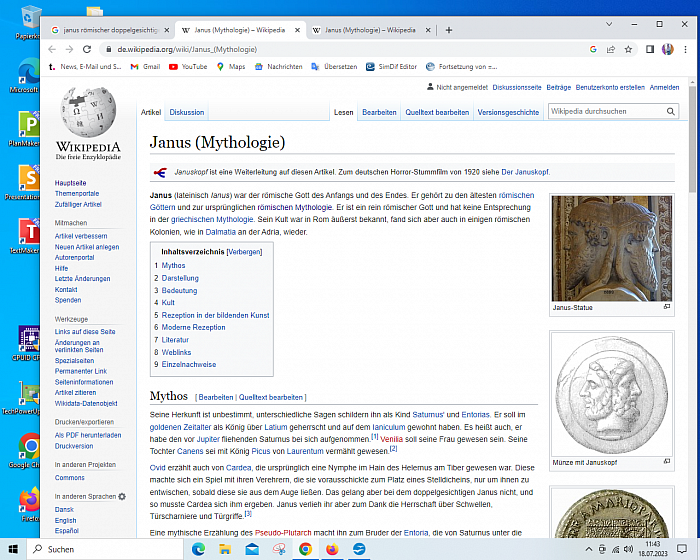
Task: Click the volume icon in system tray
Action: tap(629, 549)
